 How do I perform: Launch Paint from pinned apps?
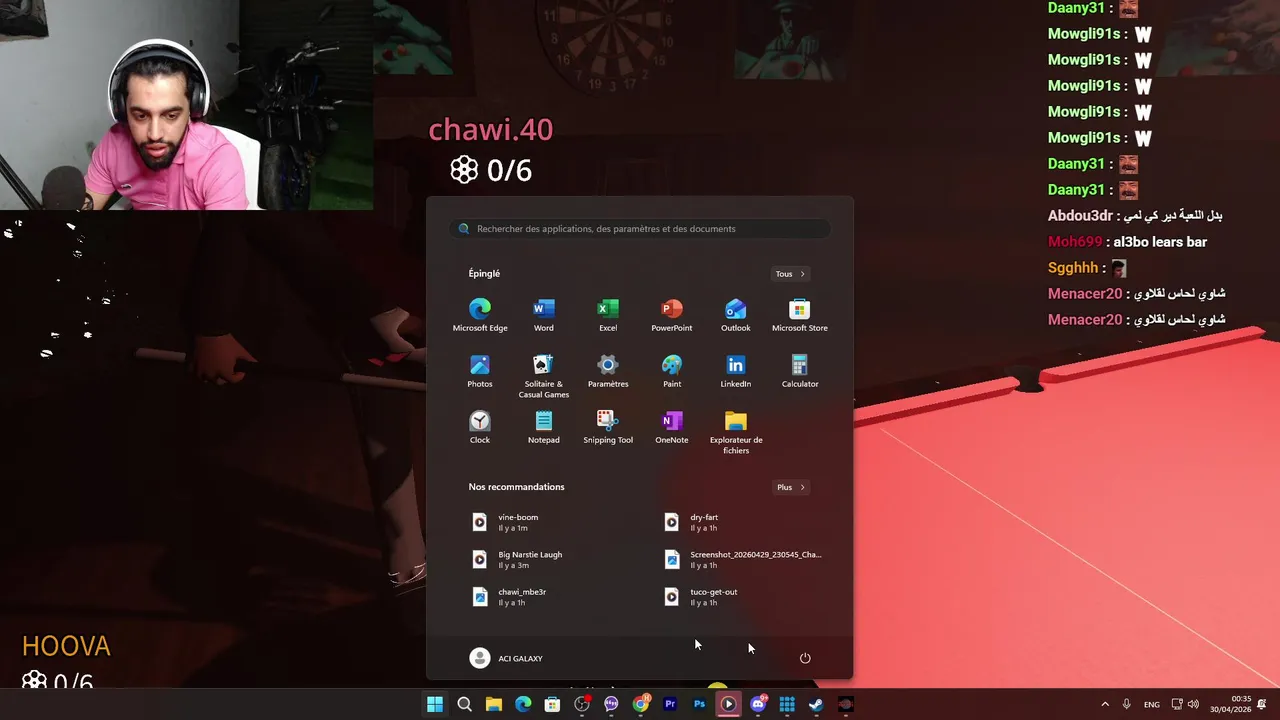[672, 371]
